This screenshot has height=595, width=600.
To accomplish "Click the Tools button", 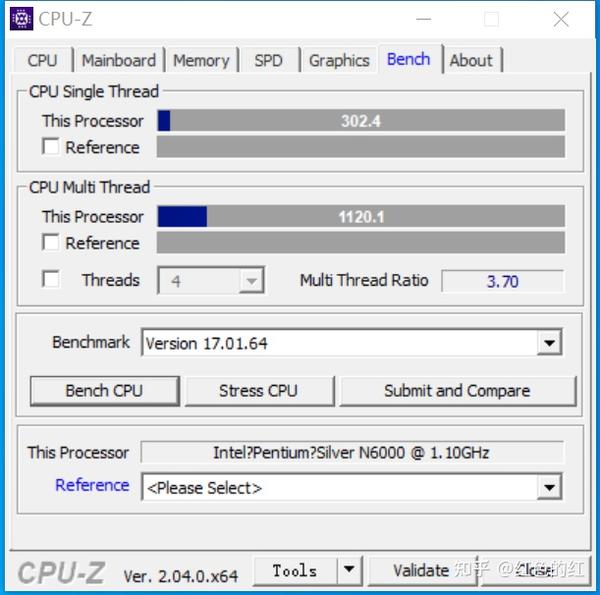I will [x=295, y=571].
